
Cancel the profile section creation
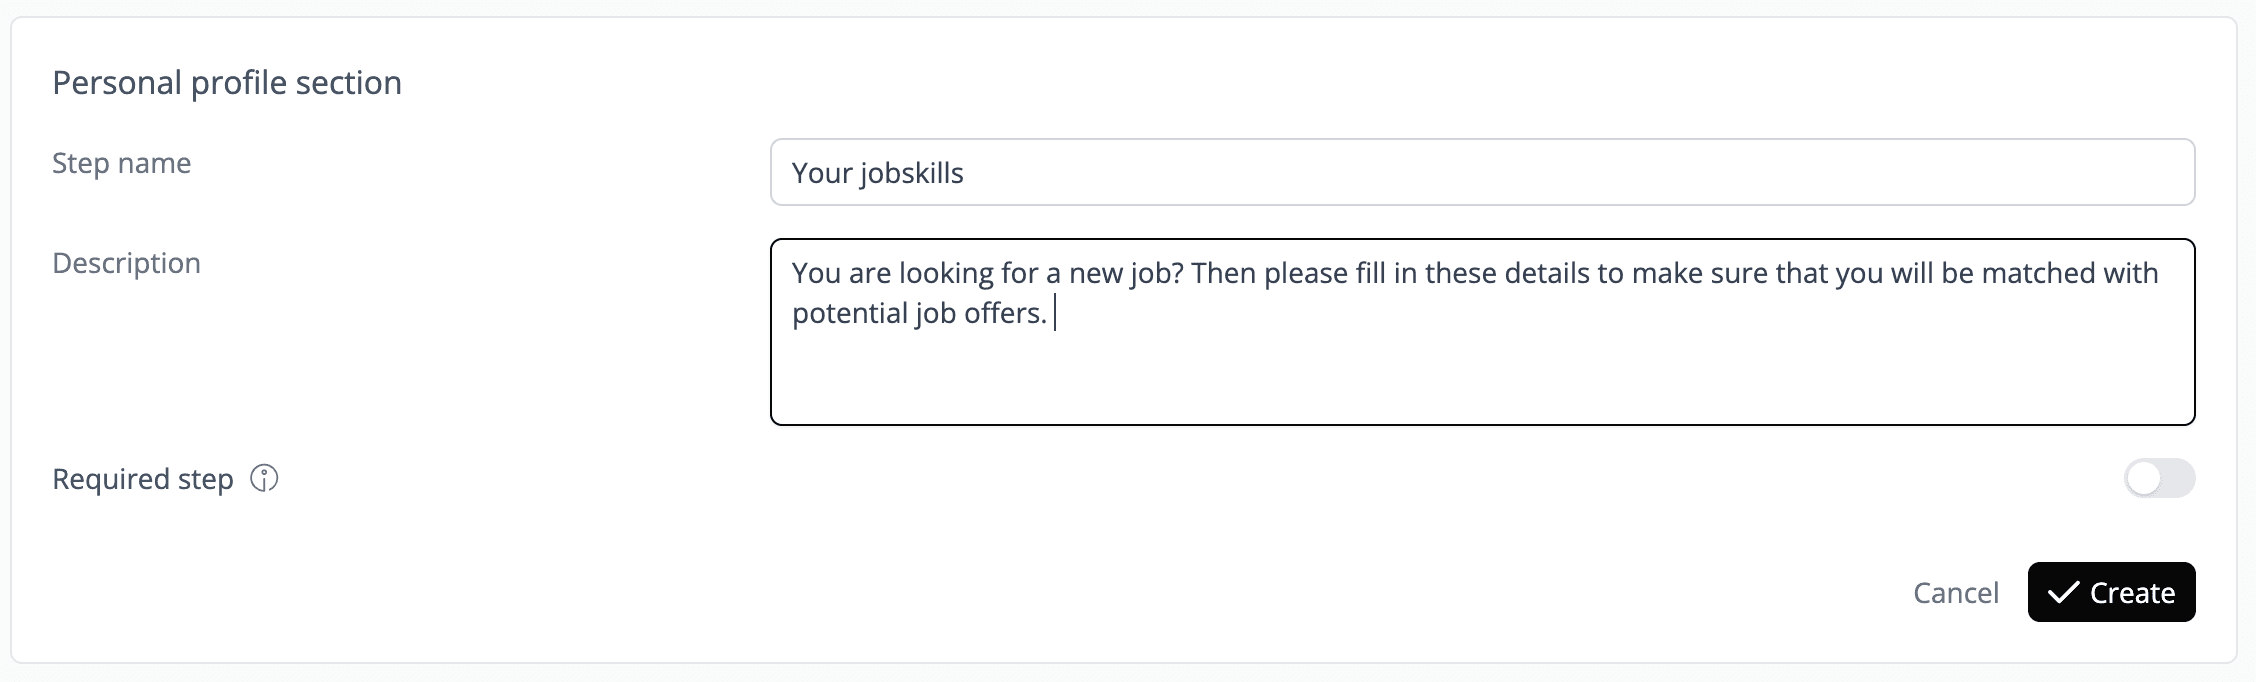[x=1955, y=593]
